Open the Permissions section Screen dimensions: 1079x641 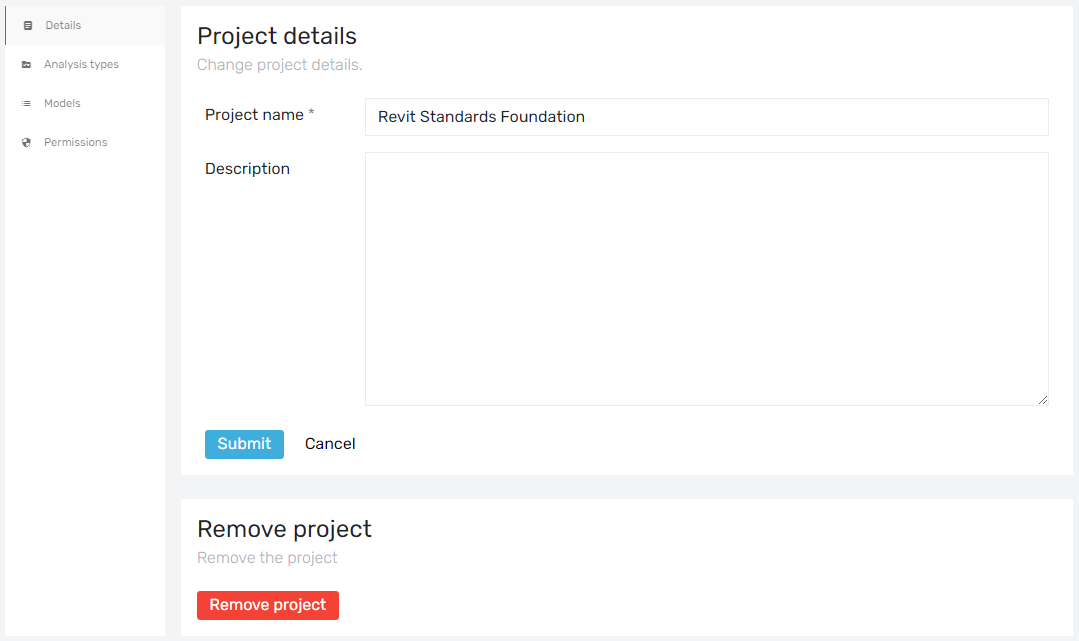pos(75,142)
